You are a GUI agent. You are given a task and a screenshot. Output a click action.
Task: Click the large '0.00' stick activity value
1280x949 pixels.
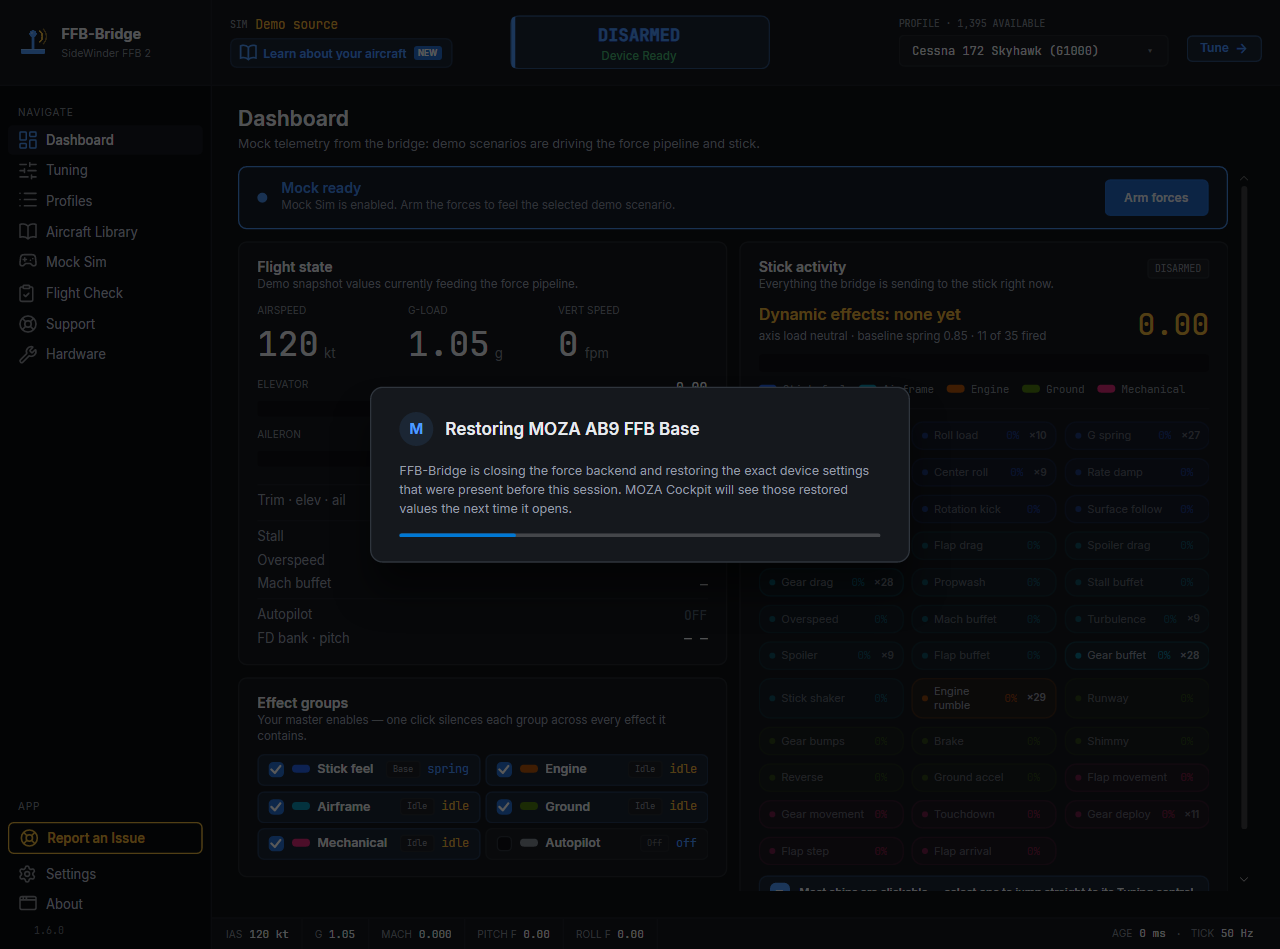[1173, 324]
